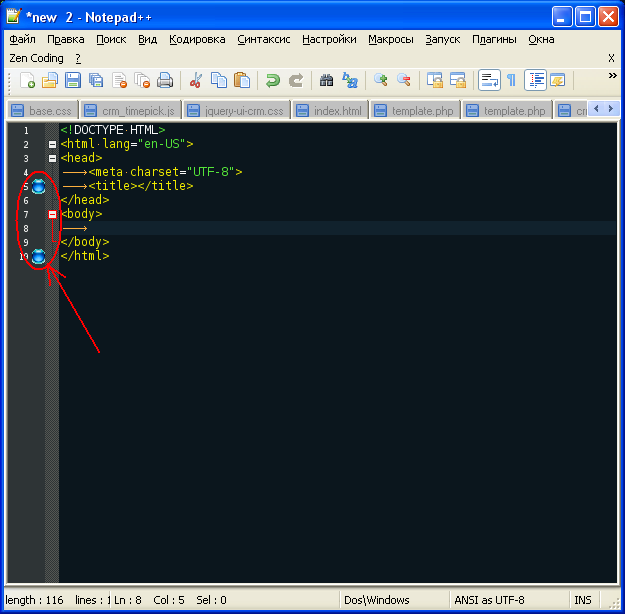Click the New file toolbar icon
Screen dimensions: 625x614
(26, 81)
